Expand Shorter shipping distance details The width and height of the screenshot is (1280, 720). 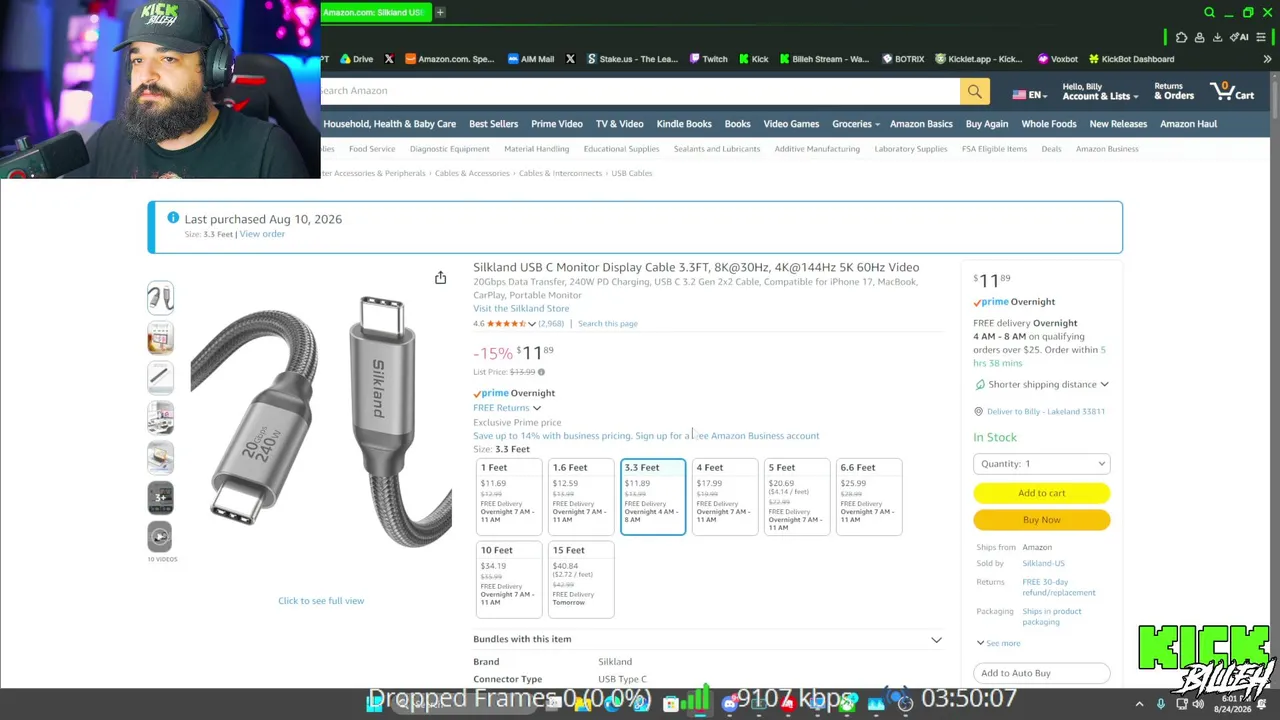click(1041, 384)
